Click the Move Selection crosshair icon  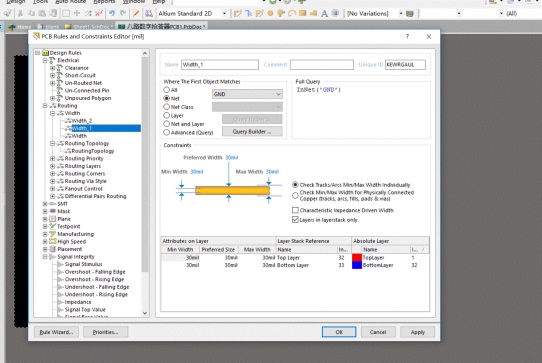(77, 13)
